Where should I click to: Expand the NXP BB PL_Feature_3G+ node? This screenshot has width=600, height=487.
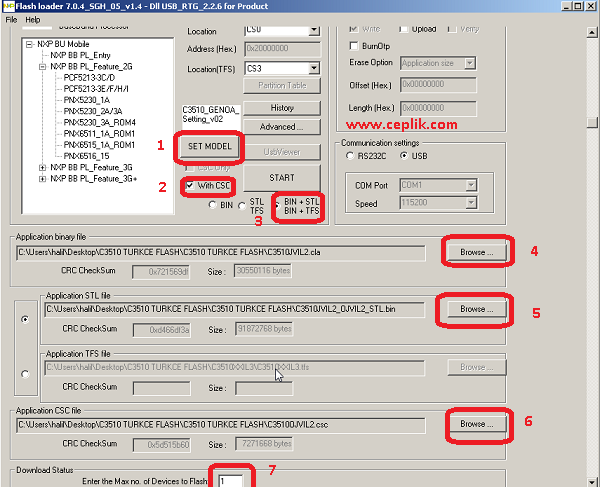tap(42, 179)
